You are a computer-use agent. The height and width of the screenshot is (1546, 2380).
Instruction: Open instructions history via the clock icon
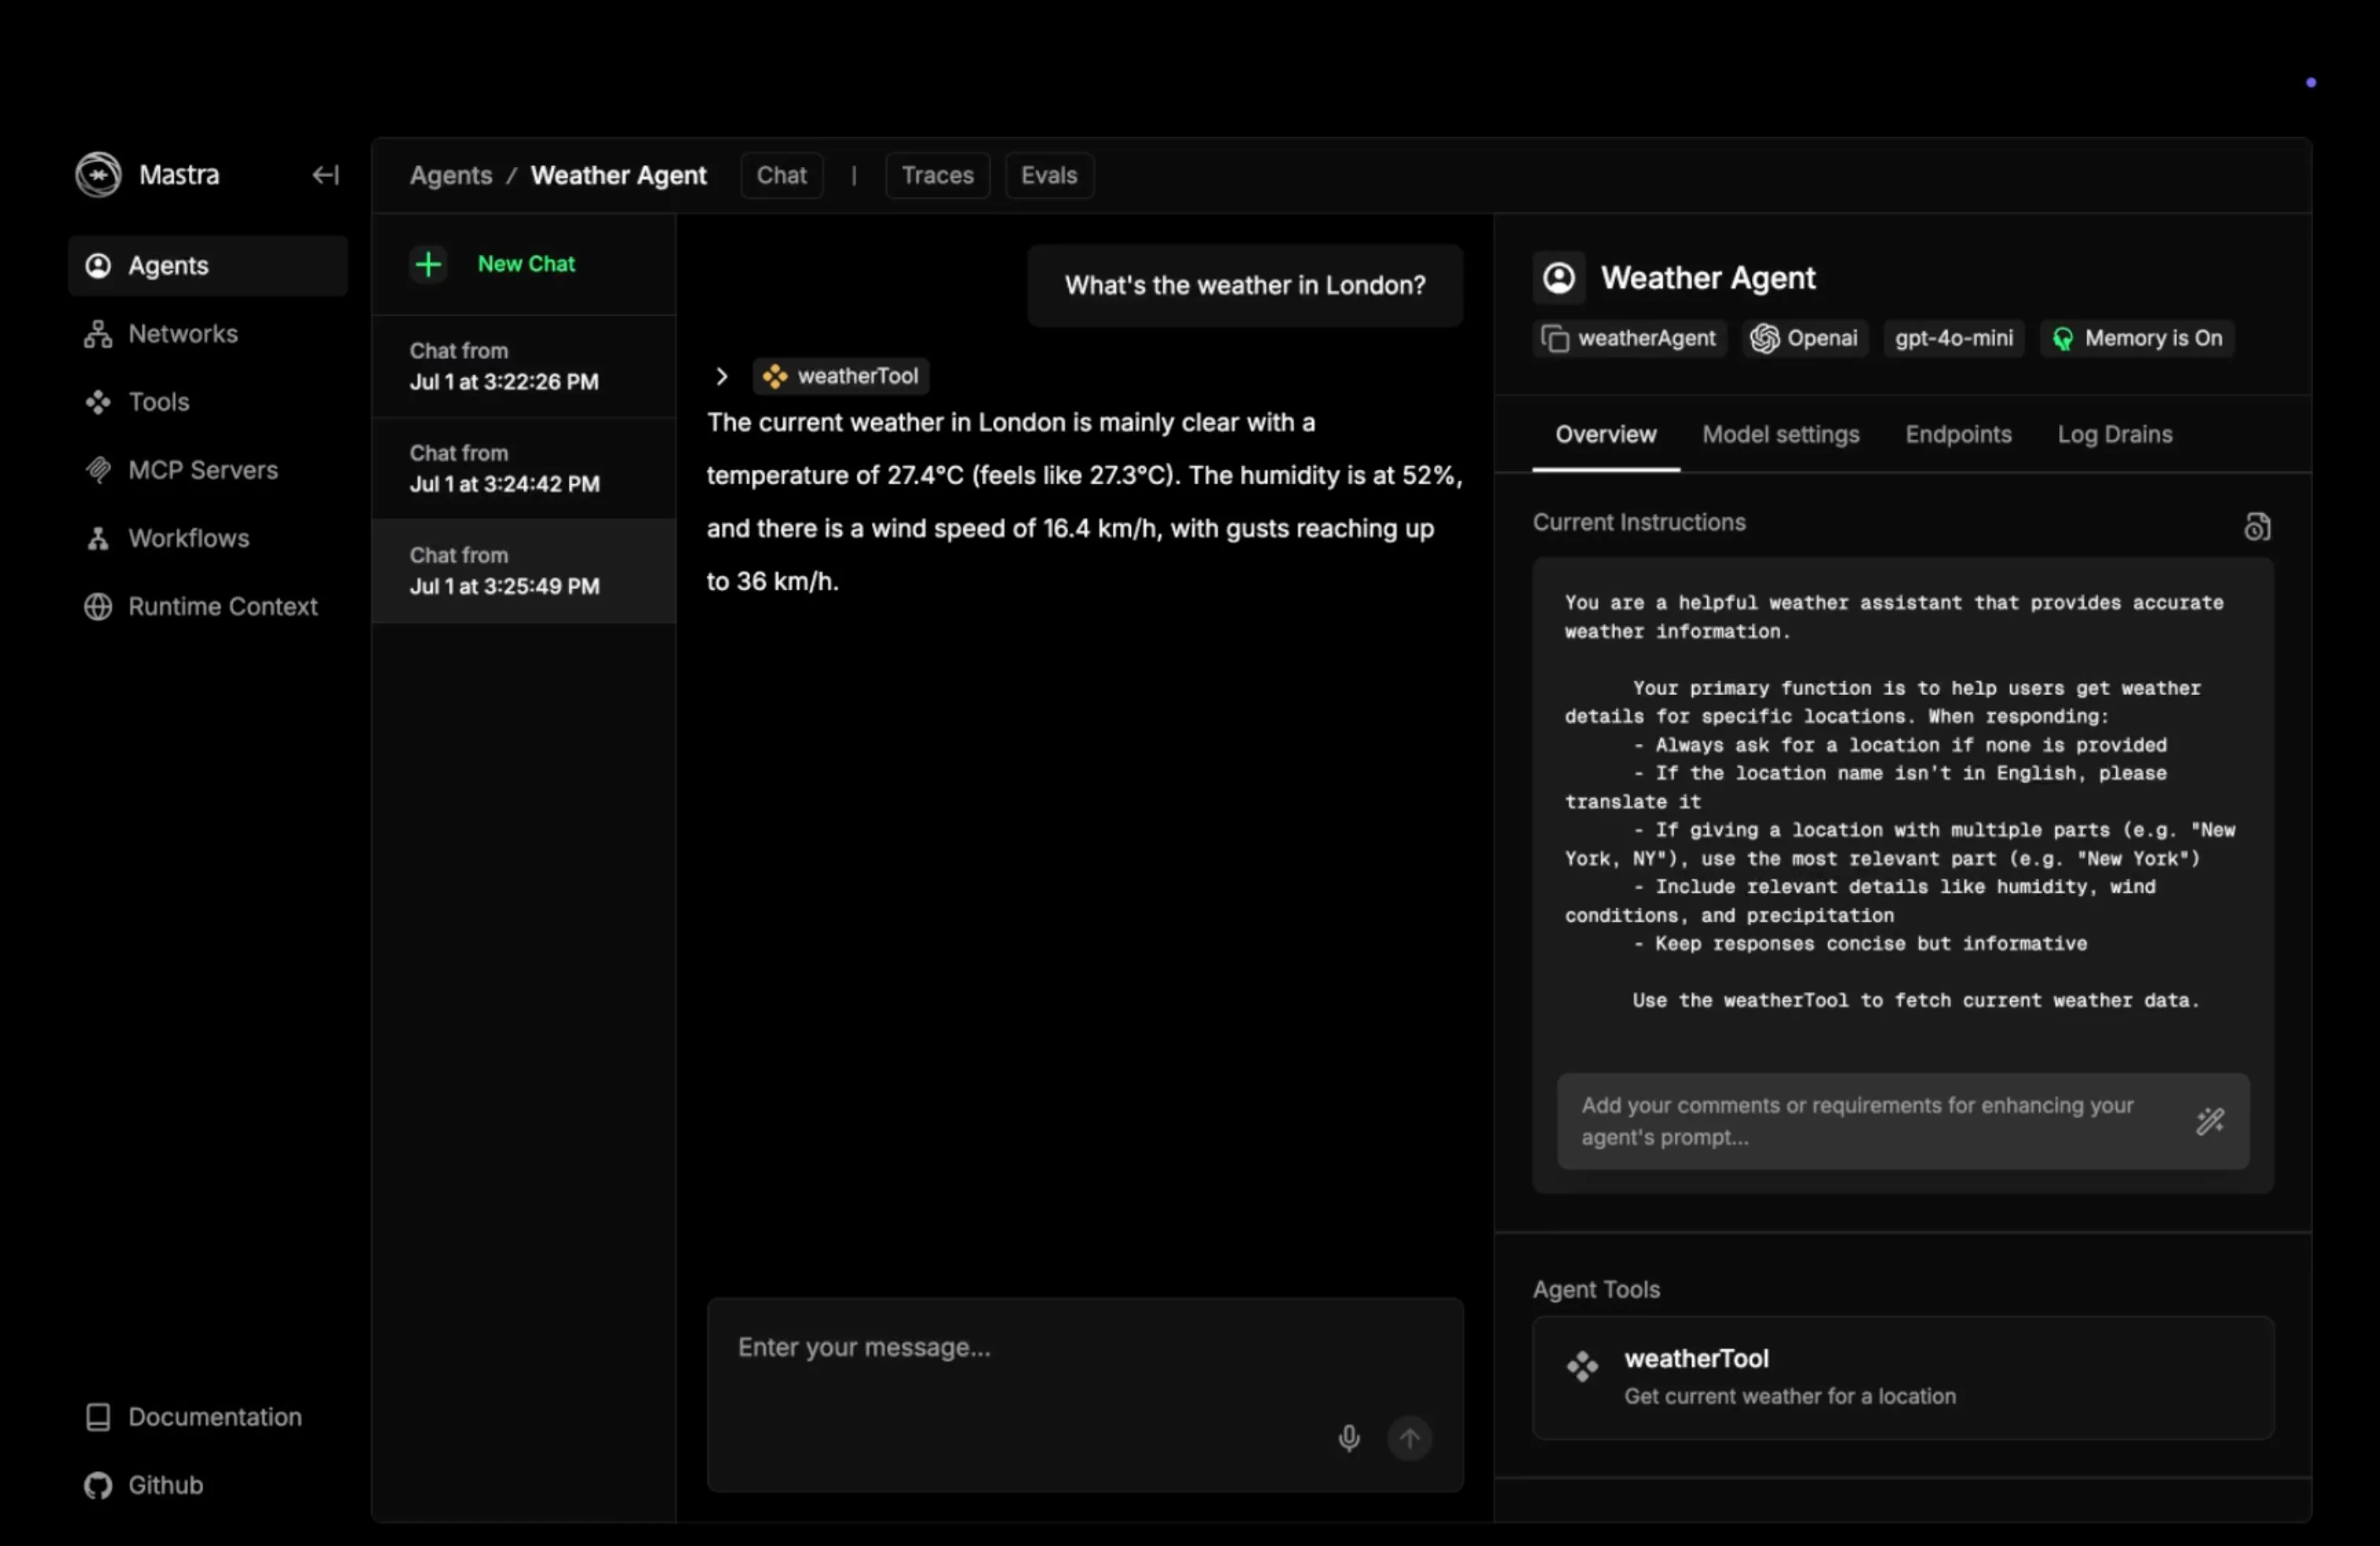point(2257,525)
